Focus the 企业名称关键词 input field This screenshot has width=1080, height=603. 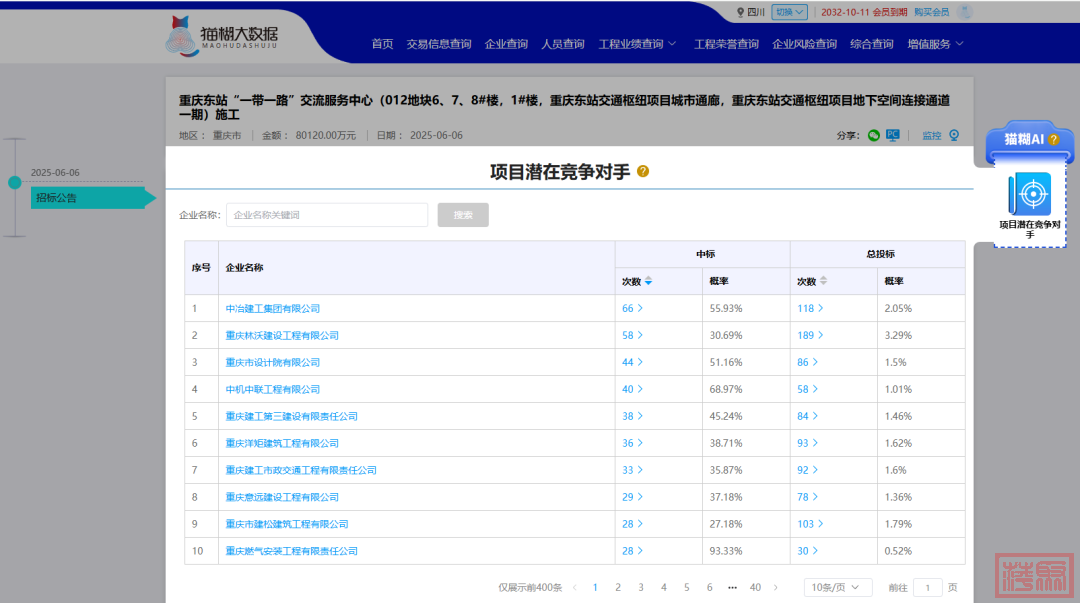click(x=327, y=215)
